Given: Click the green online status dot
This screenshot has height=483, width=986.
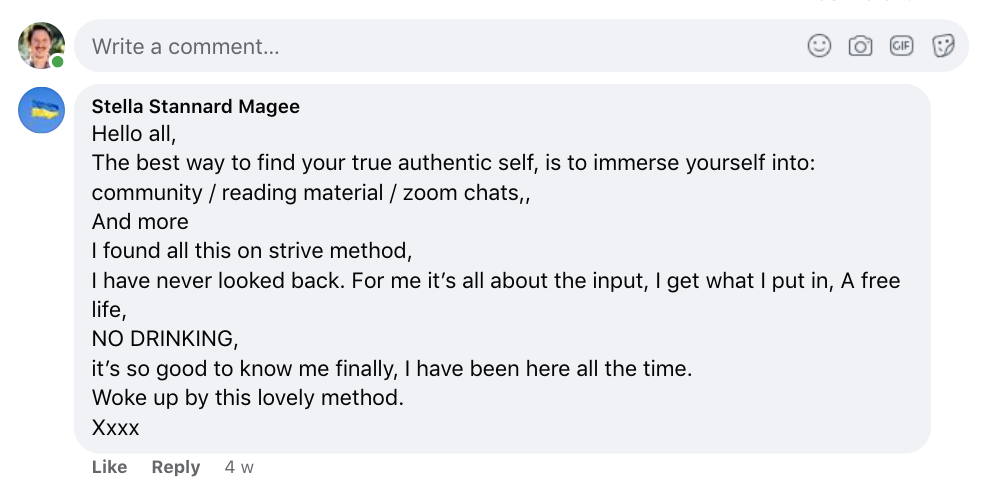Looking at the screenshot, I should [58, 62].
